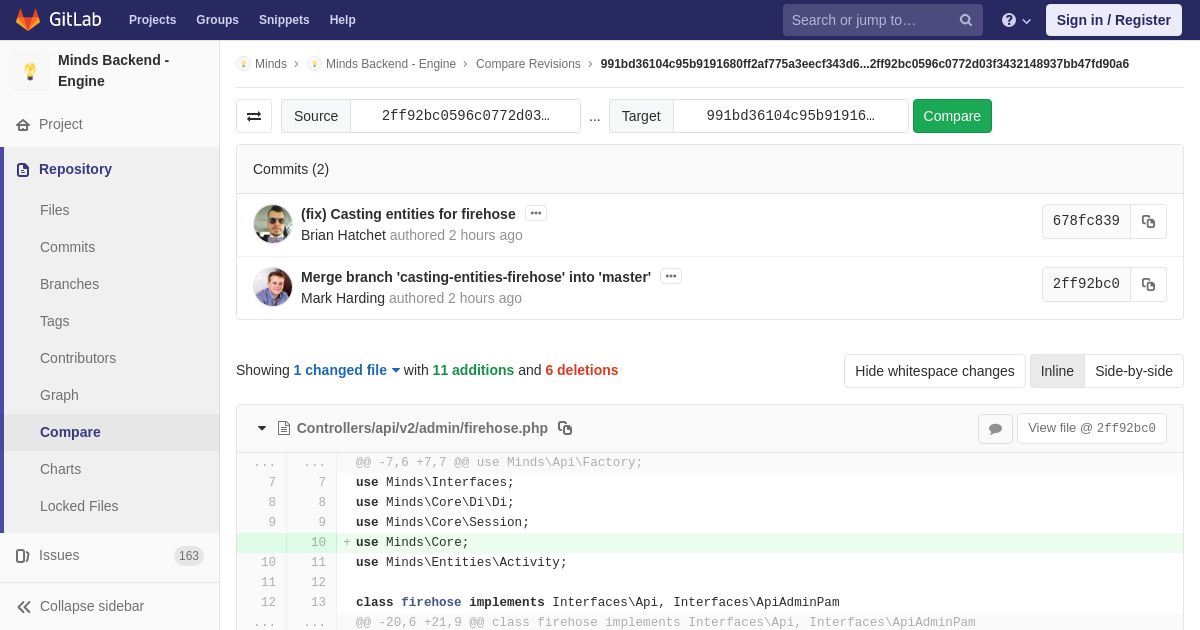
Task: Copy firehose.php file path
Action: (565, 428)
